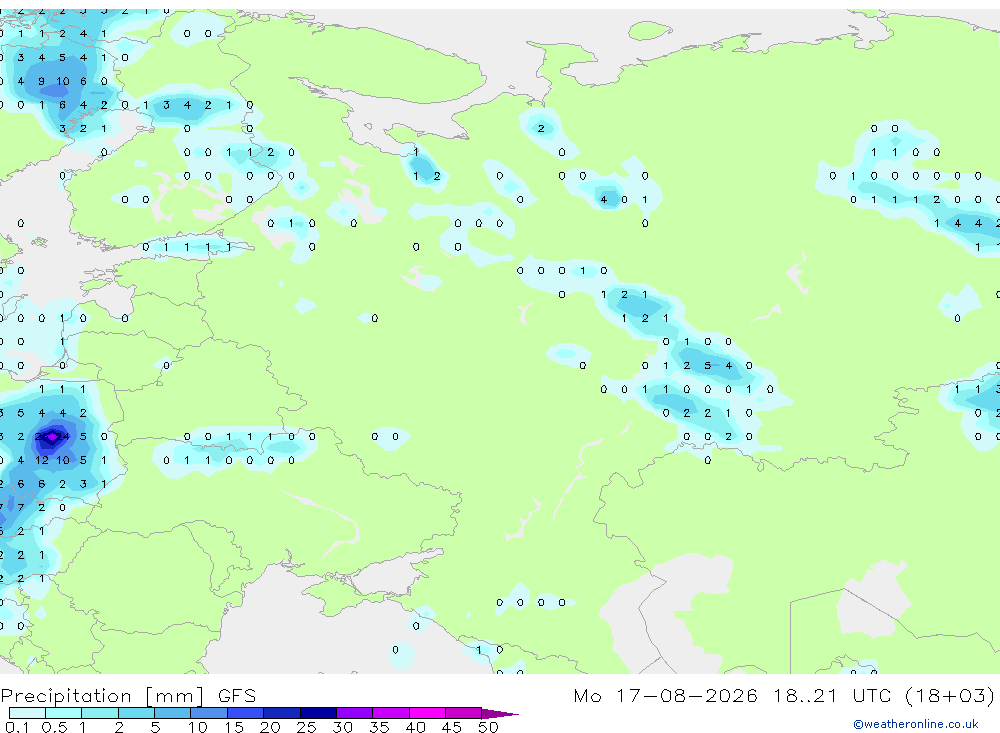Select the 5–10 mm legend color swatch
Viewport: 1000px width, 733px height.
tap(172, 713)
